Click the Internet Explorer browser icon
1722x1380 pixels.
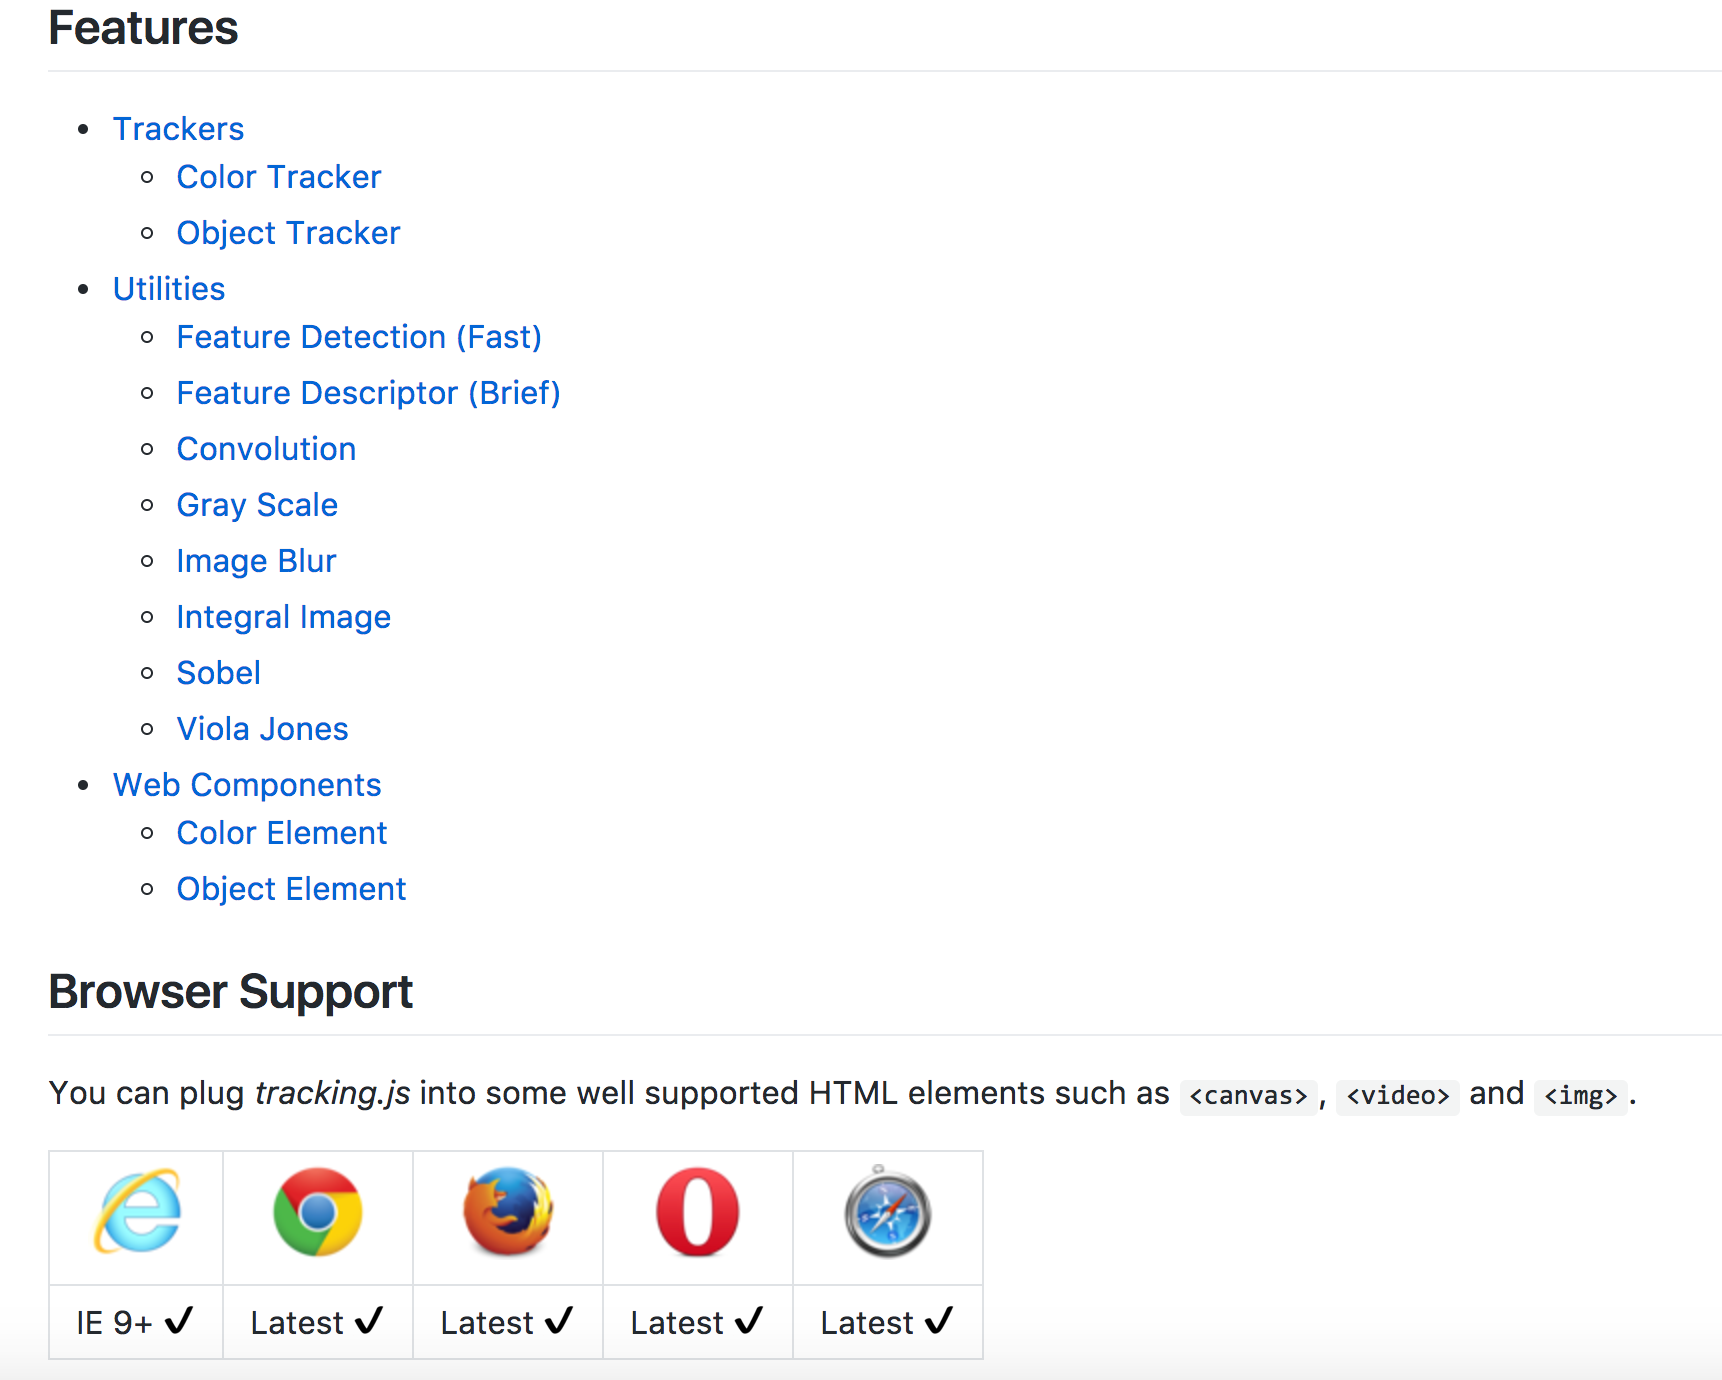[137, 1212]
